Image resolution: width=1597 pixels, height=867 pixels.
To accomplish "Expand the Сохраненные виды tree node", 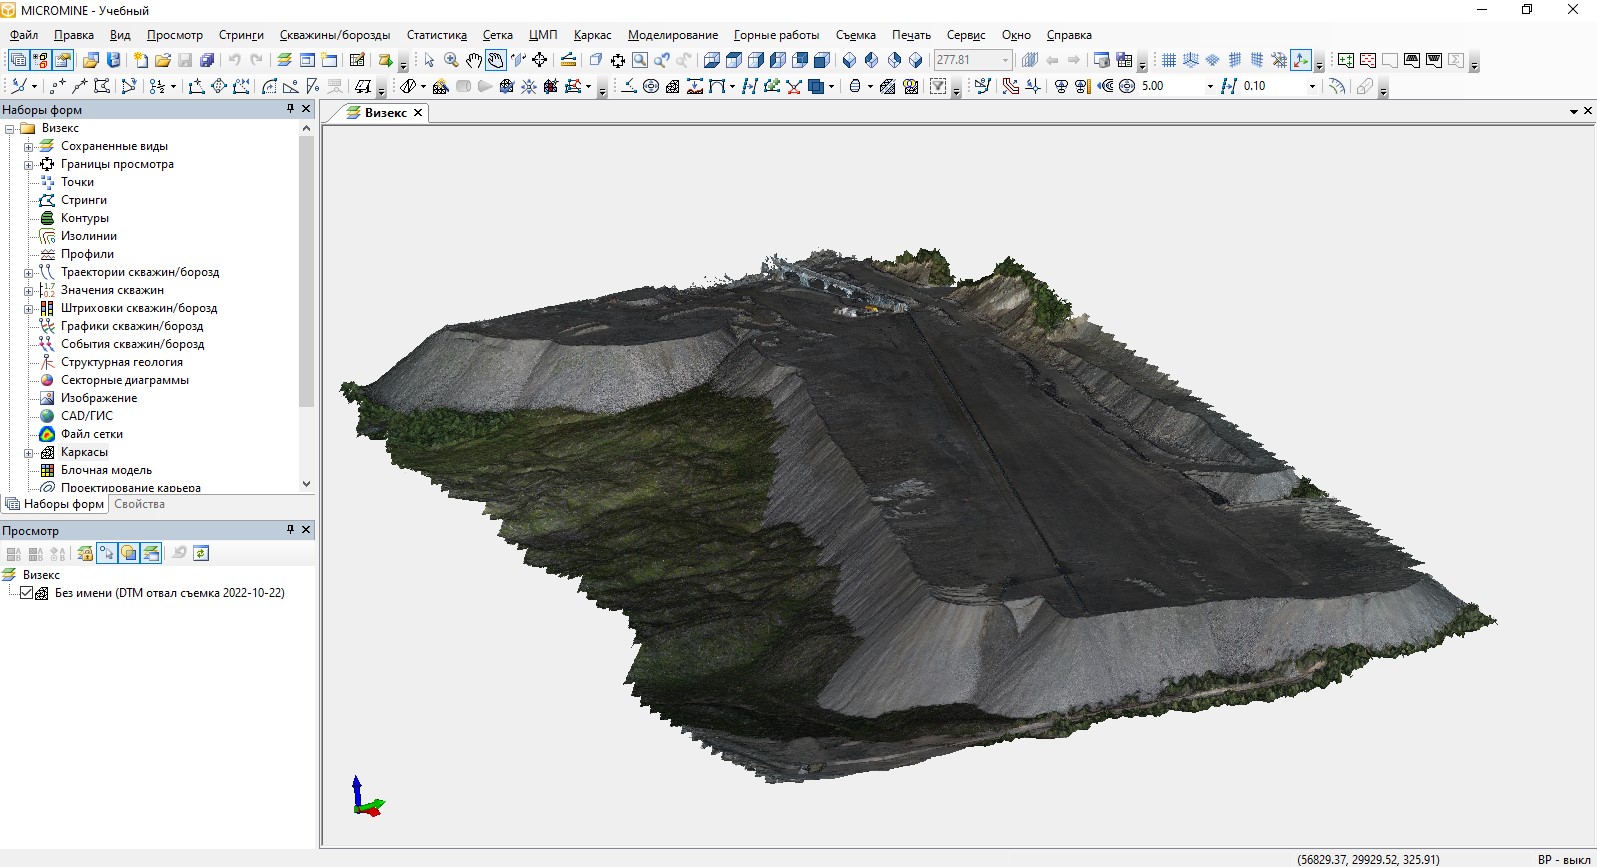I will point(29,147).
